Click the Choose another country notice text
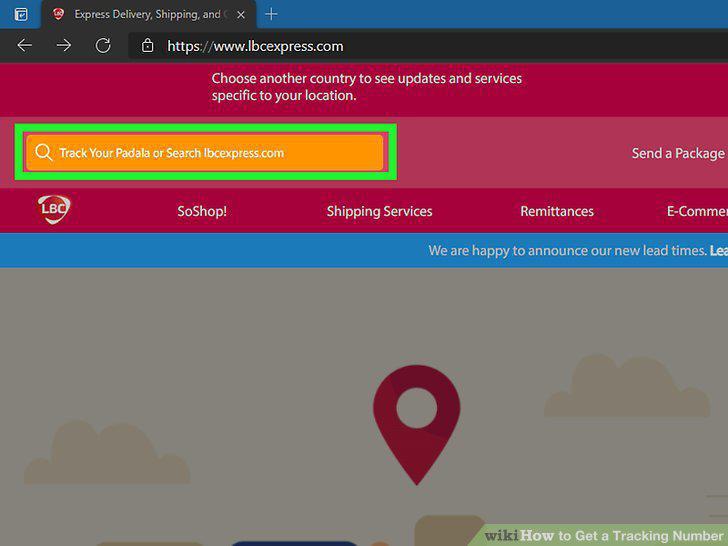Screen dimensions: 728x546 point(367,87)
